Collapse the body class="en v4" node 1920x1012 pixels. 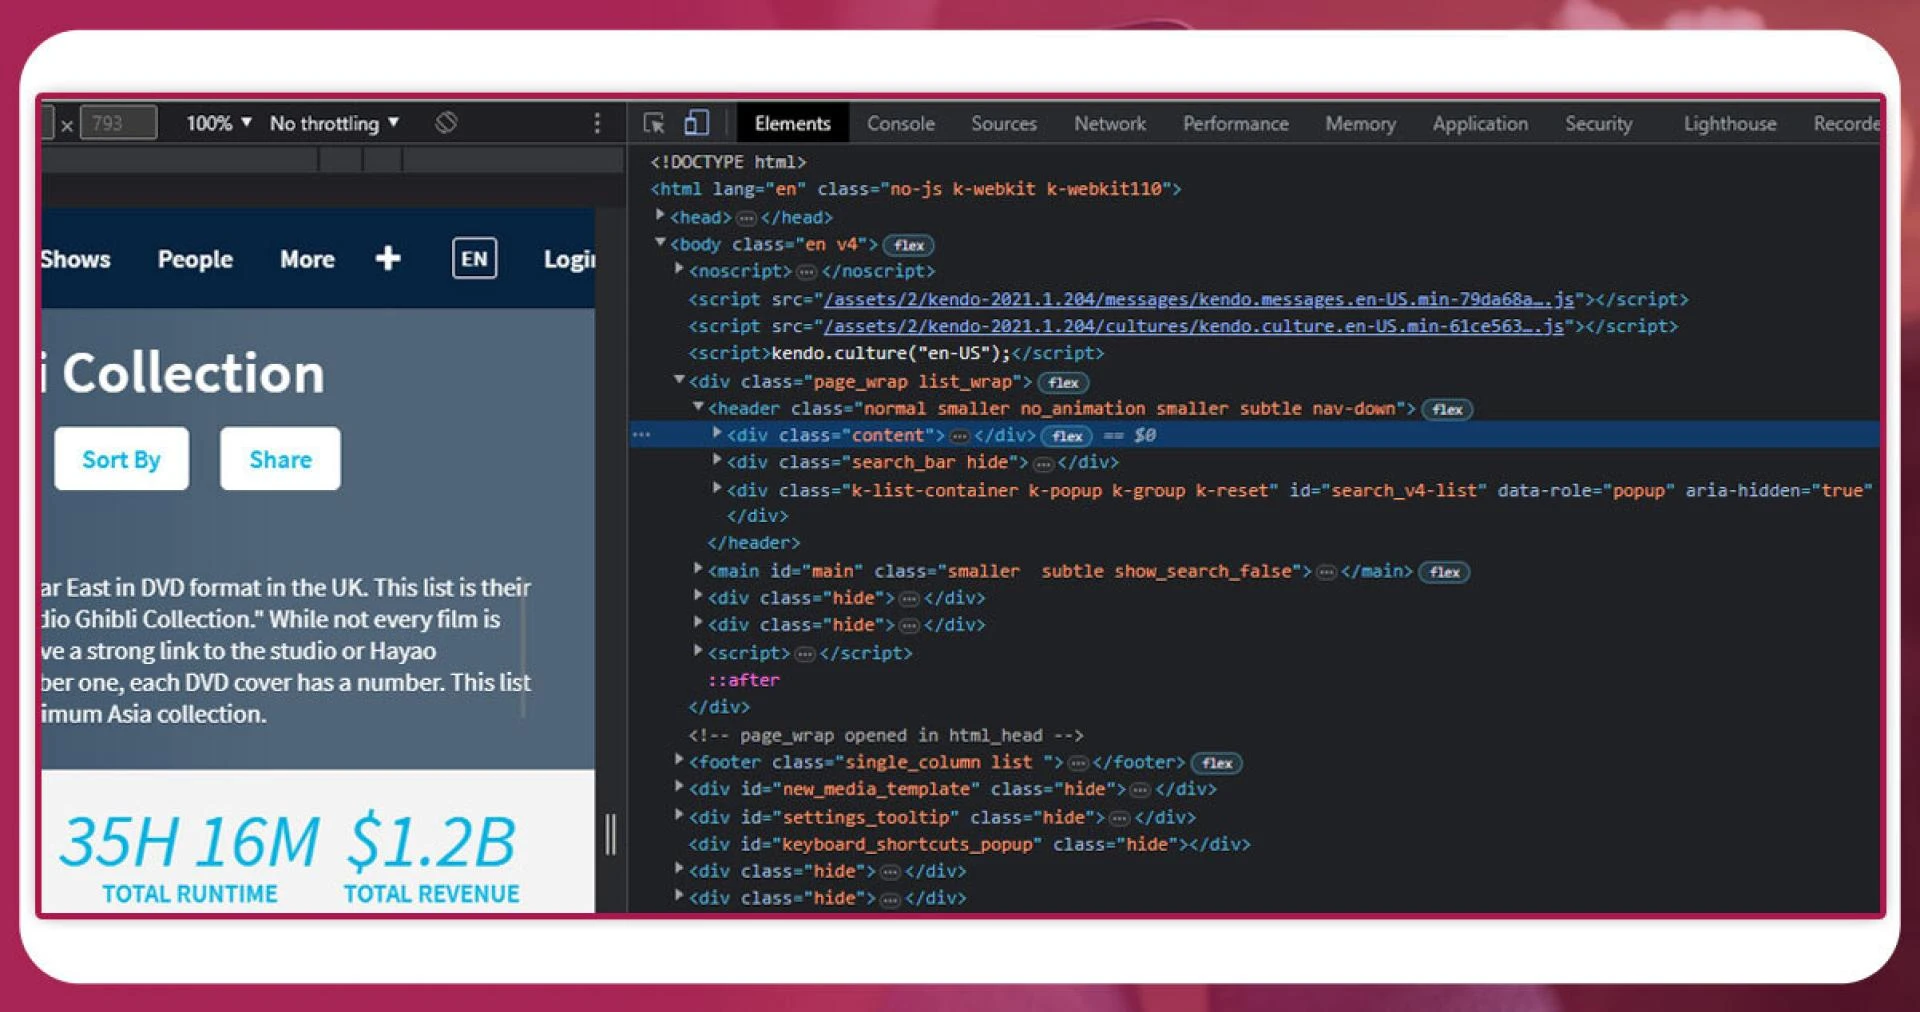pos(660,242)
